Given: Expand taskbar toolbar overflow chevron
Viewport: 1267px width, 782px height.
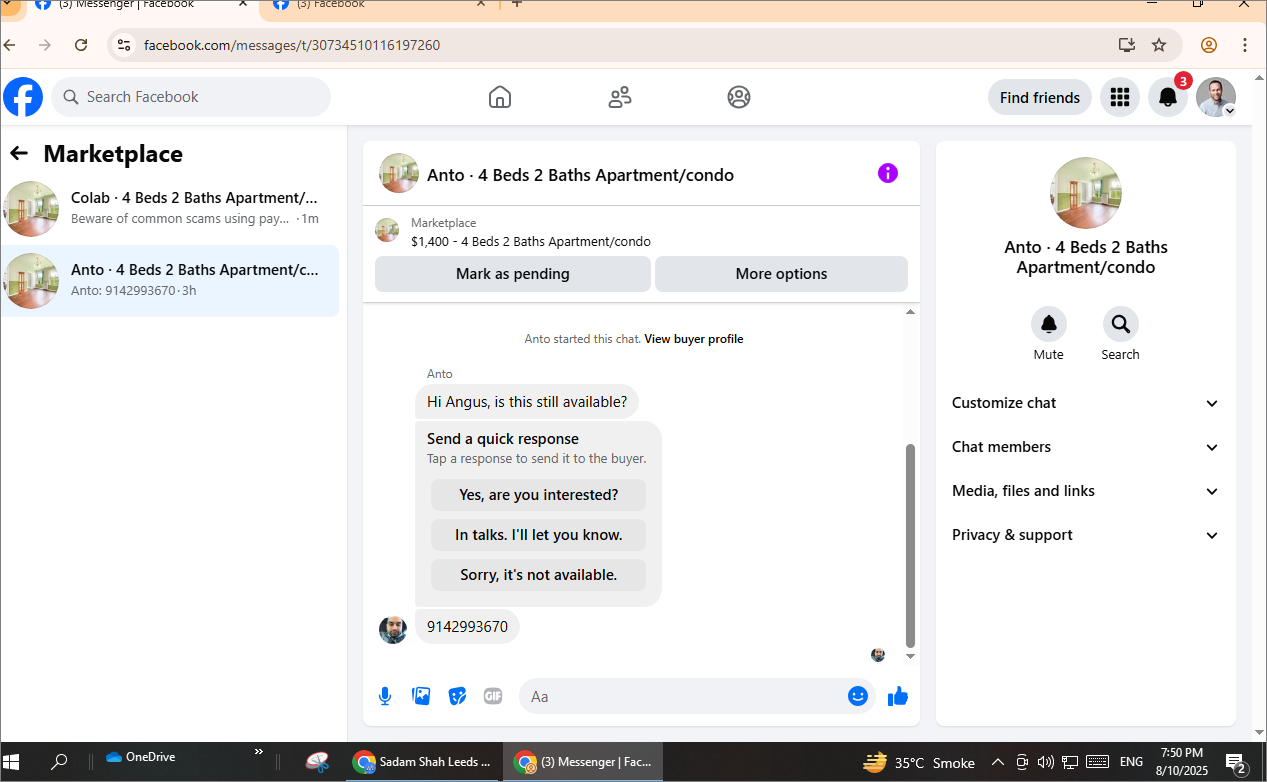Looking at the screenshot, I should pos(259,752).
